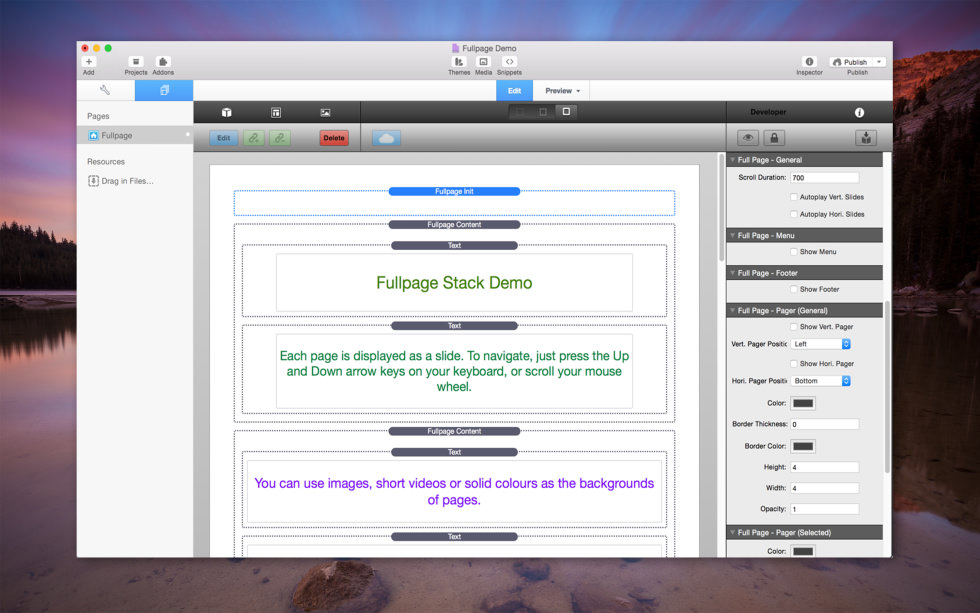This screenshot has height=613, width=980.
Task: Click the red Delete button
Action: 334,138
